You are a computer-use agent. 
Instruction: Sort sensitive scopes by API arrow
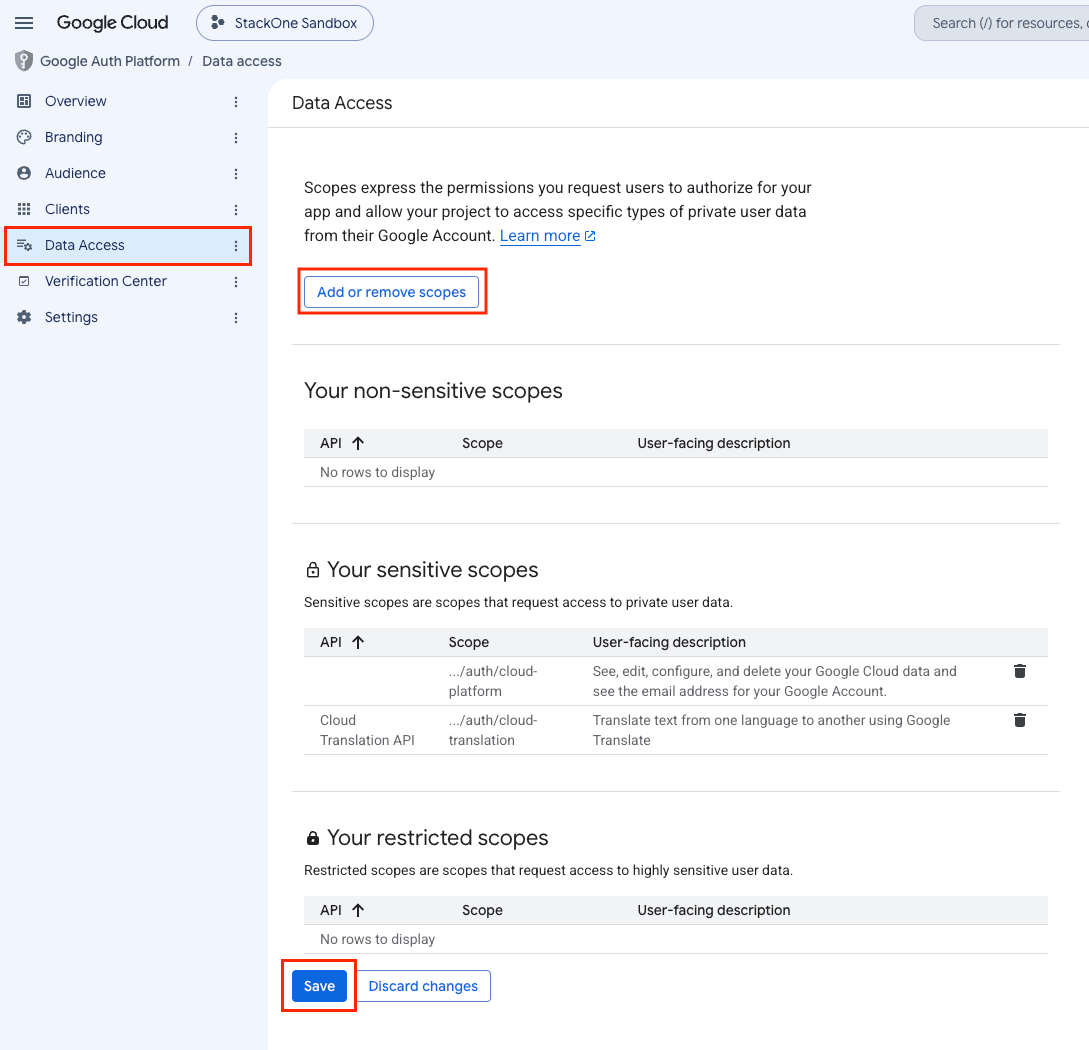coord(358,643)
